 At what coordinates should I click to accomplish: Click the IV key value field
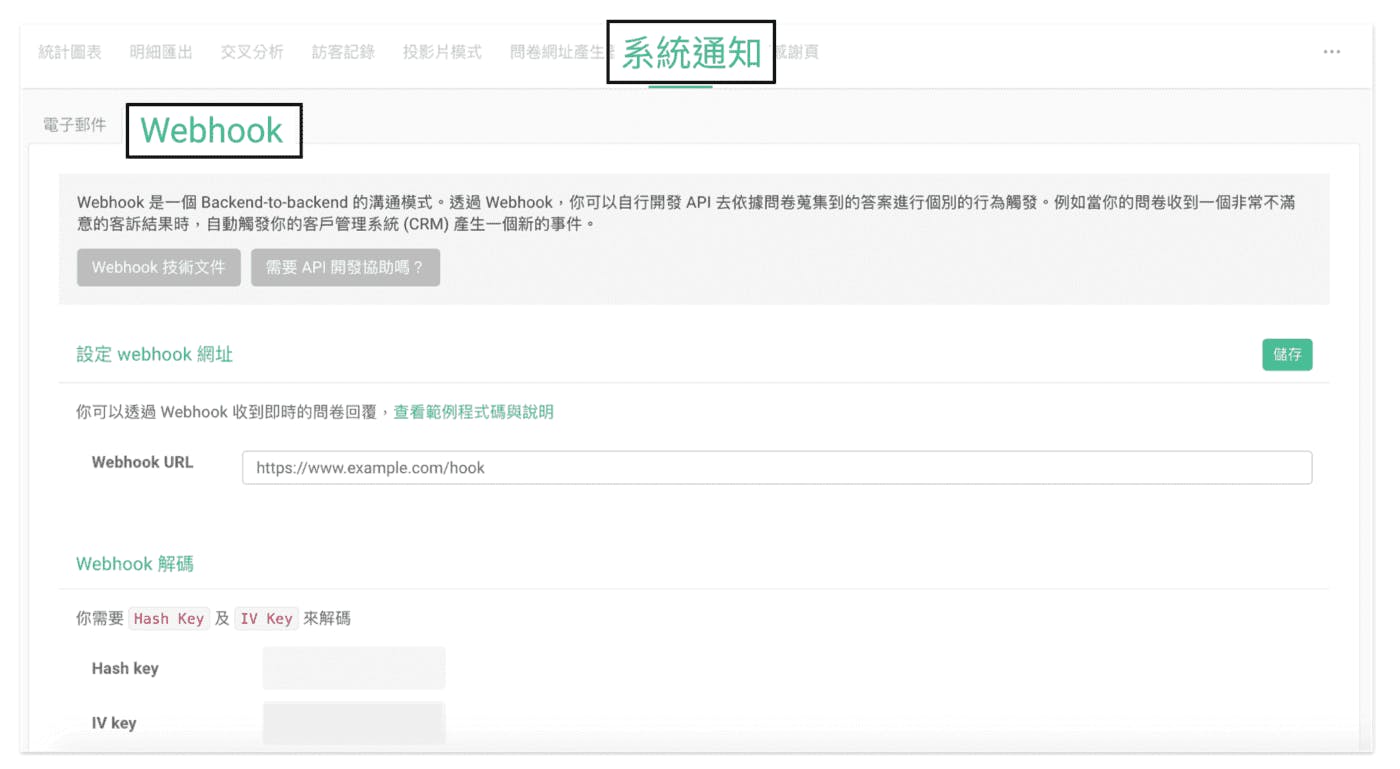click(354, 723)
